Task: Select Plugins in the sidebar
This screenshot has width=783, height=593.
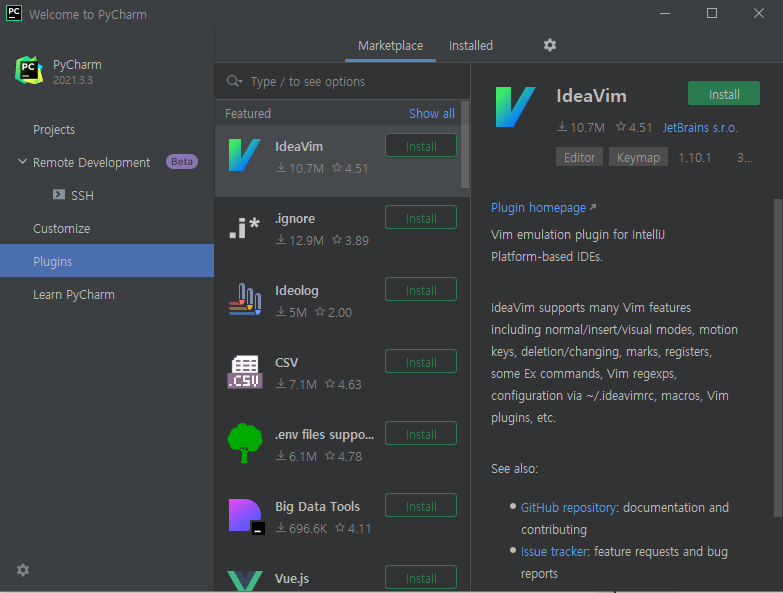Action: [107, 261]
